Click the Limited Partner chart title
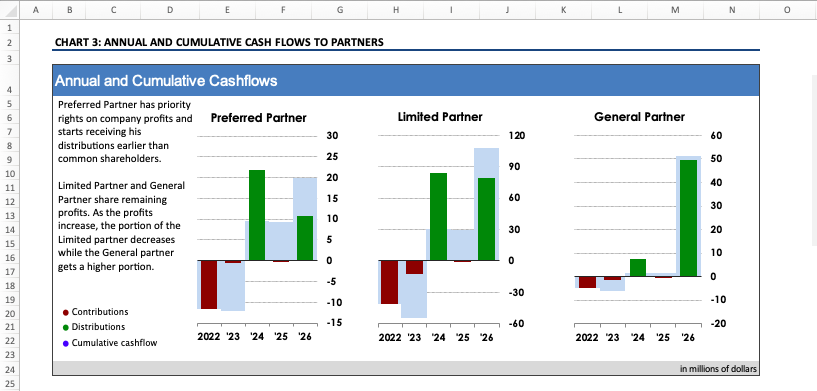This screenshot has height=391, width=817. click(440, 117)
